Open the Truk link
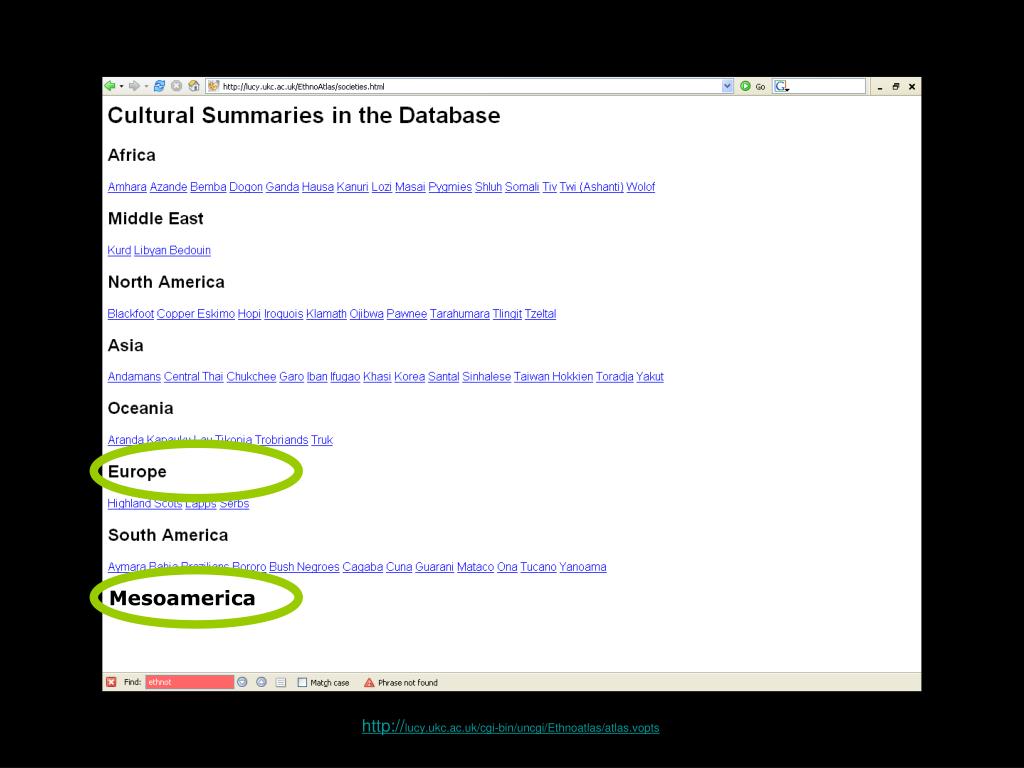This screenshot has width=1024, height=768. coord(322,440)
